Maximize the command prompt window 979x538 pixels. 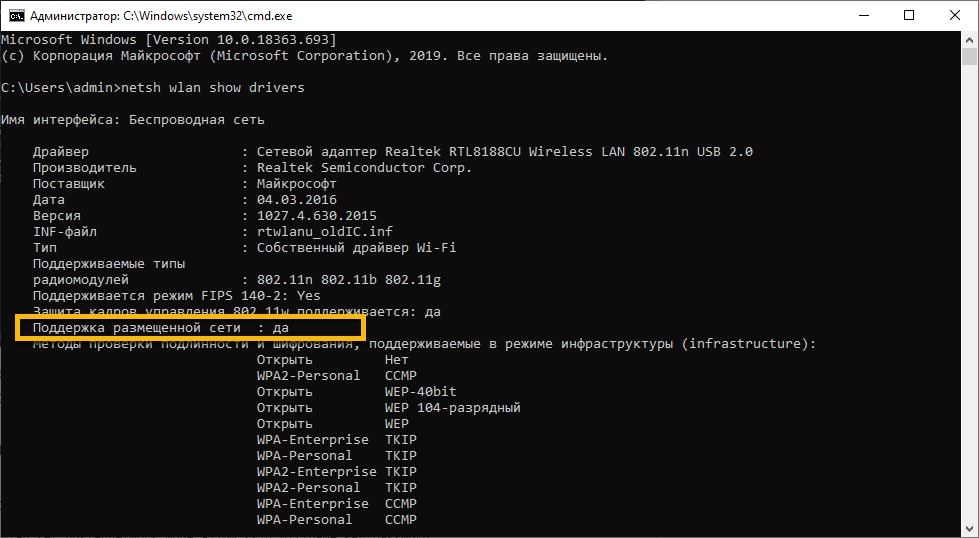click(x=909, y=15)
